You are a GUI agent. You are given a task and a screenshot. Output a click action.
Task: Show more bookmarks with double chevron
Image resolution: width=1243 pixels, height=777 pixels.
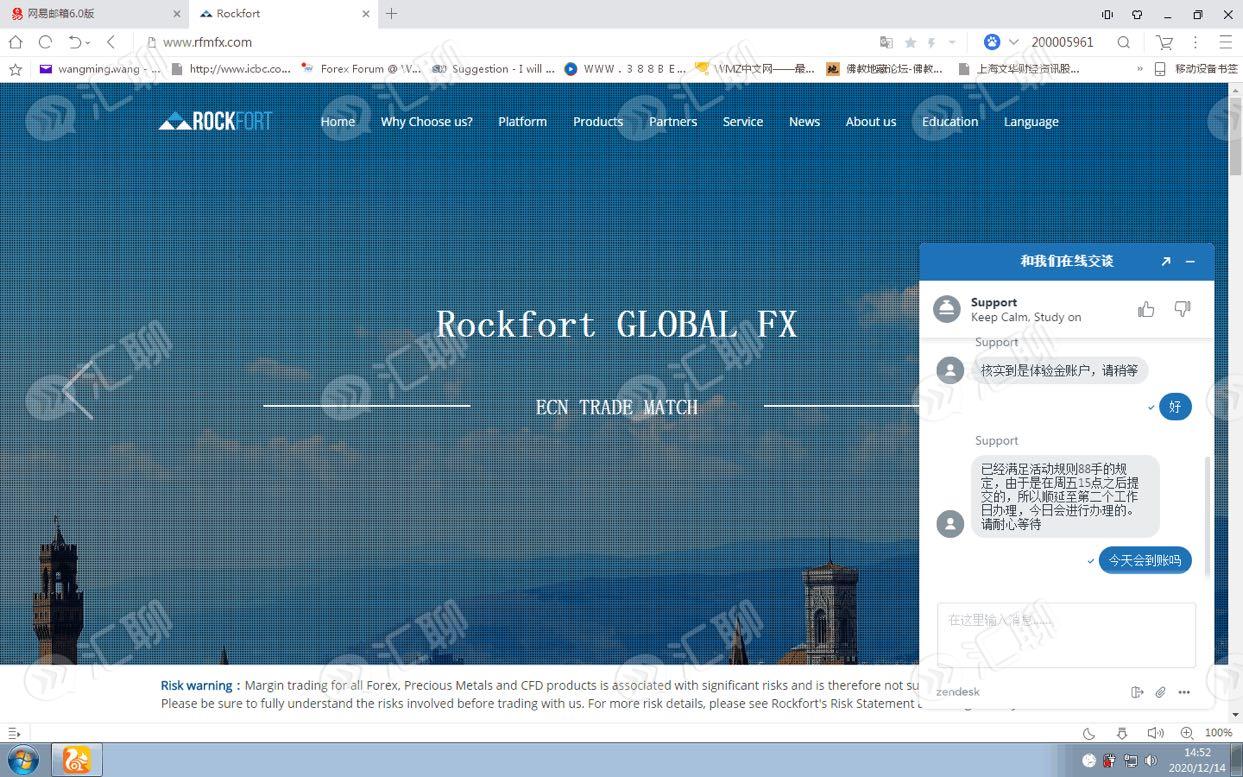coord(1139,69)
